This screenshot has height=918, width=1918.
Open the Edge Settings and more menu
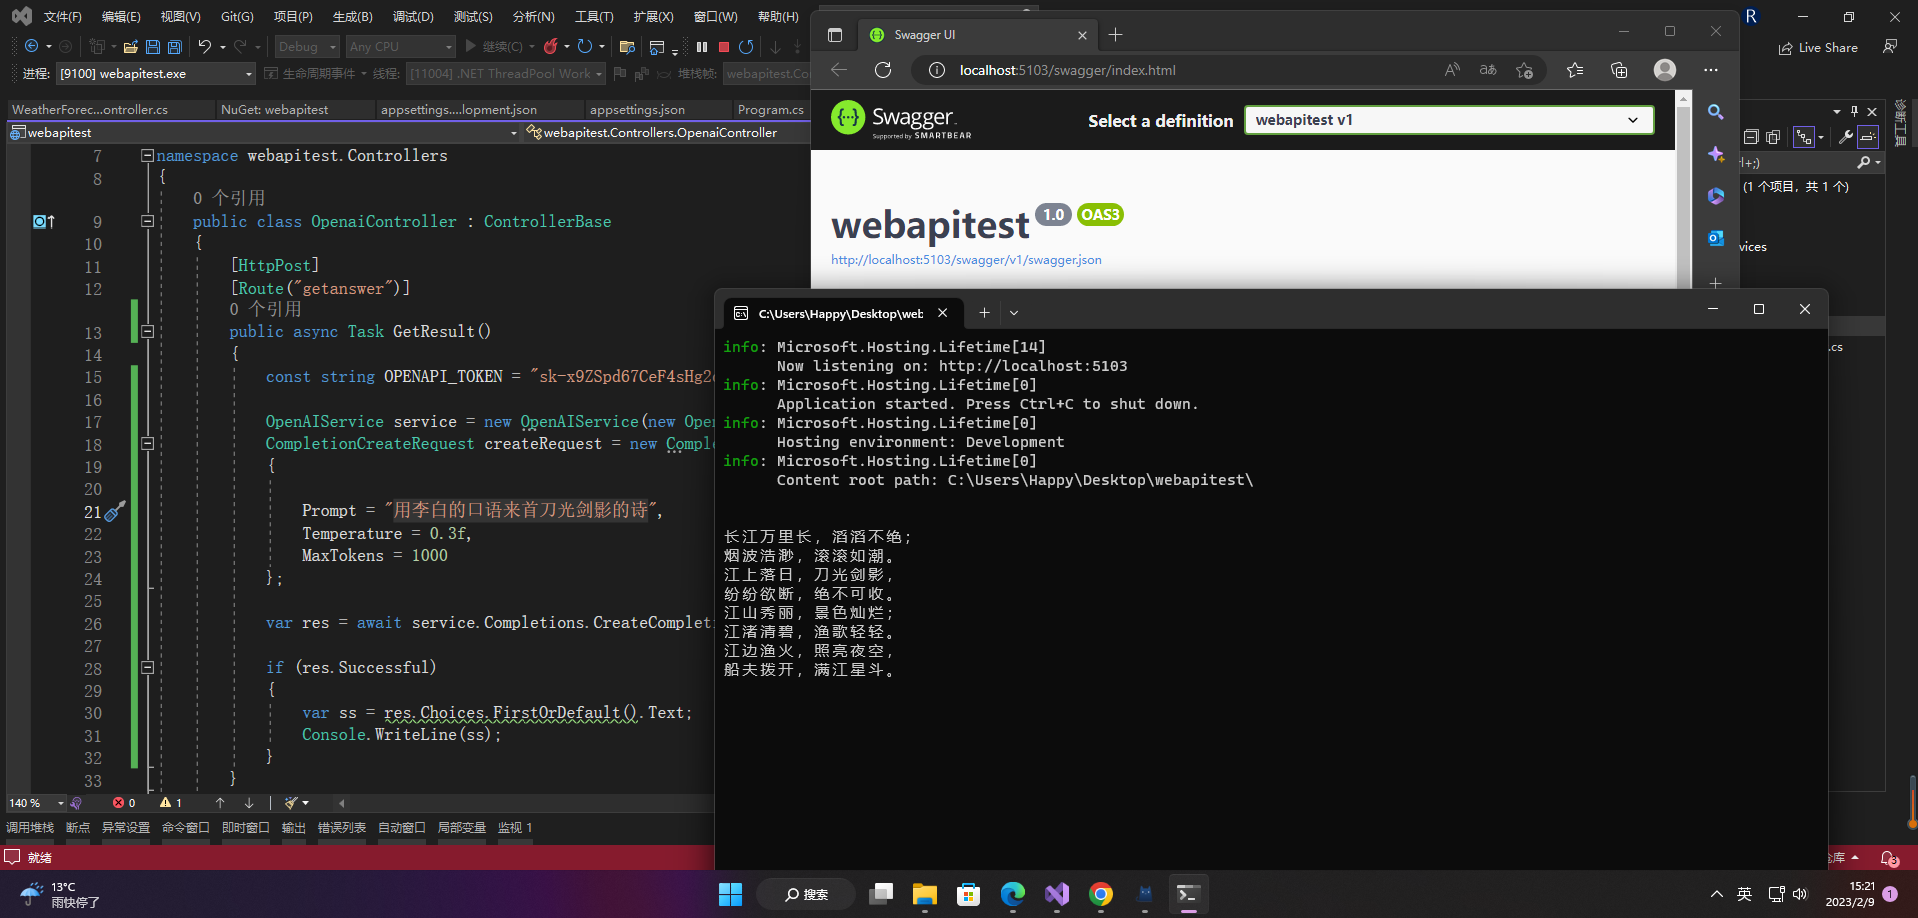point(1711,69)
